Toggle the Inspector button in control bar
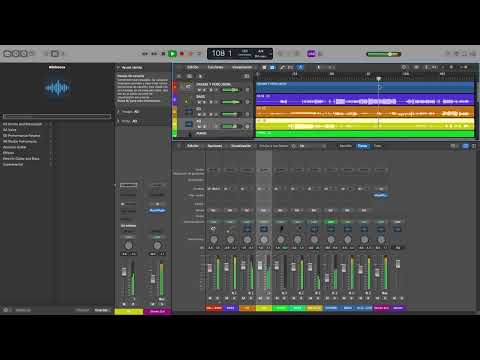The width and height of the screenshot is (480, 360). [15, 53]
